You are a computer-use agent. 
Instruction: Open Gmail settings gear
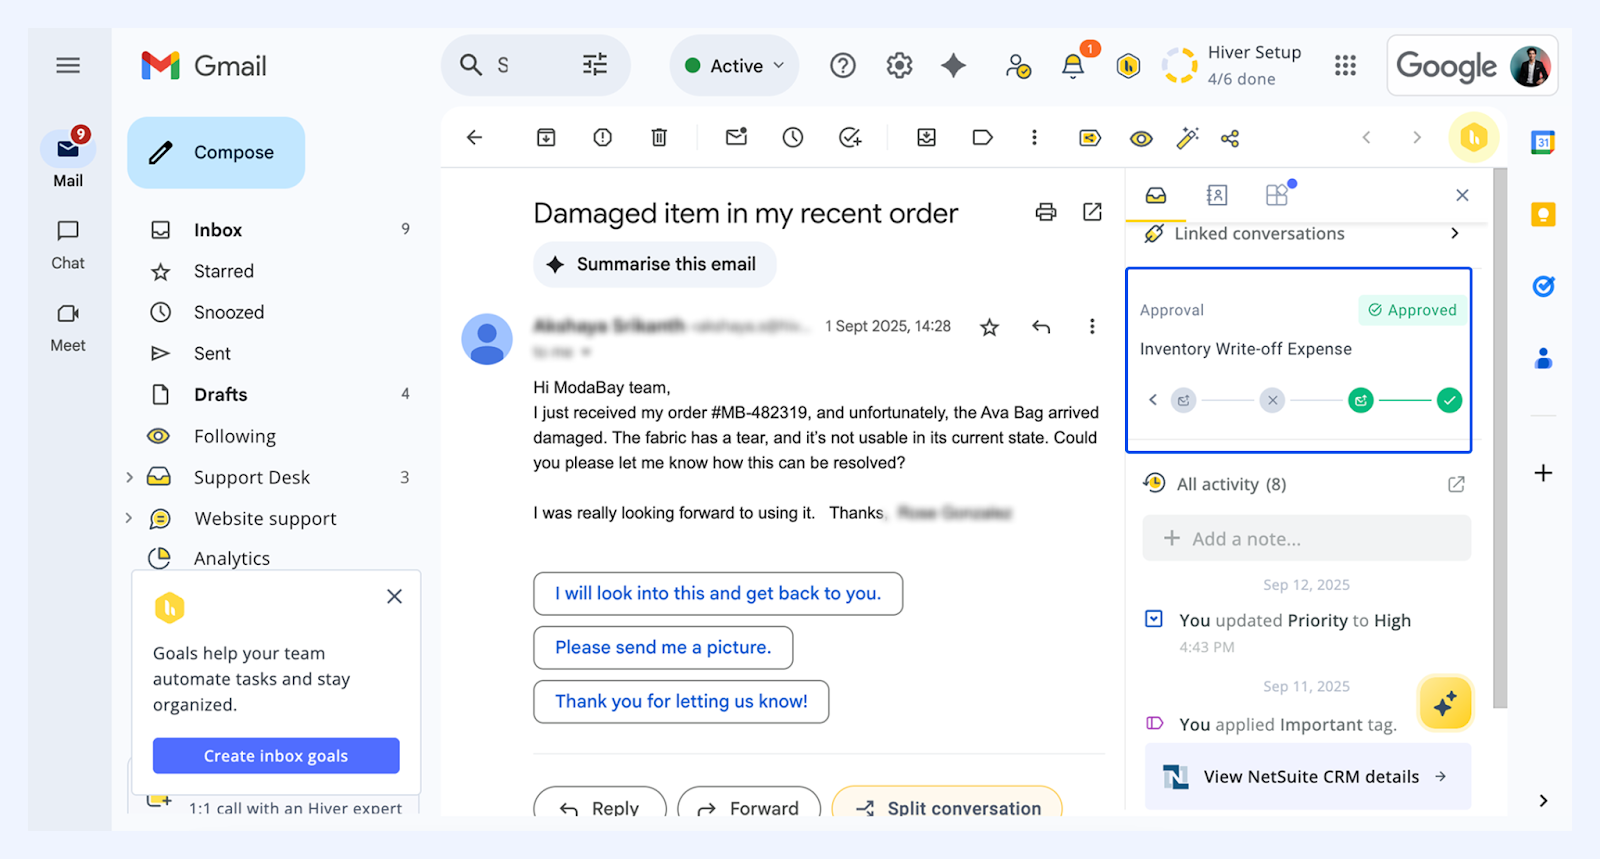899,66
